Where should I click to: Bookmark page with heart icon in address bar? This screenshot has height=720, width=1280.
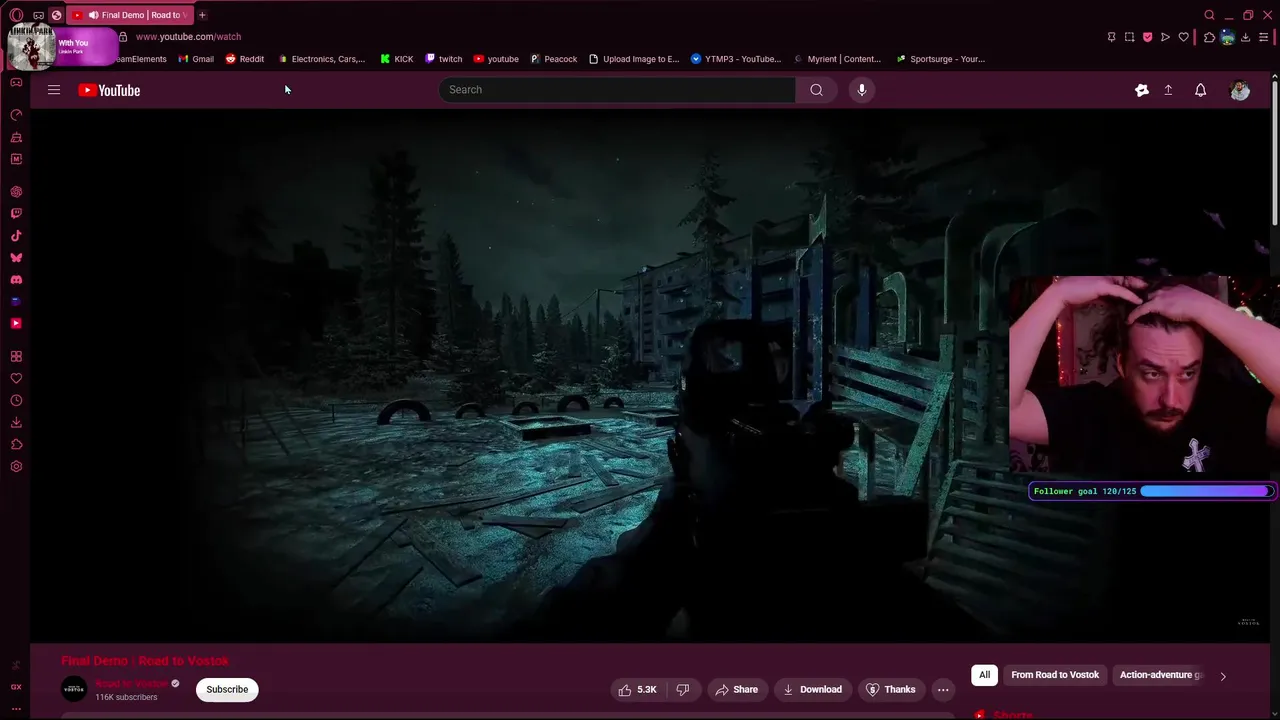(x=1183, y=37)
